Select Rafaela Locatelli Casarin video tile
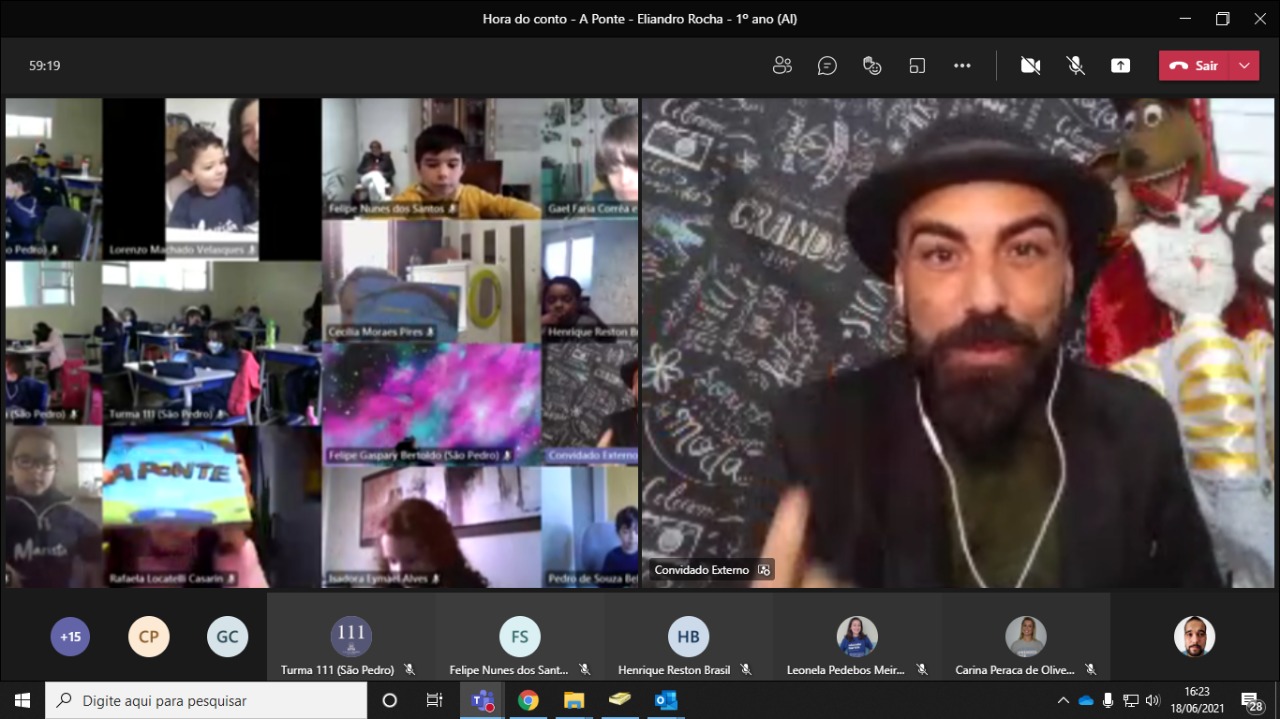Screen dimensions: 1280x719 pos(212,507)
